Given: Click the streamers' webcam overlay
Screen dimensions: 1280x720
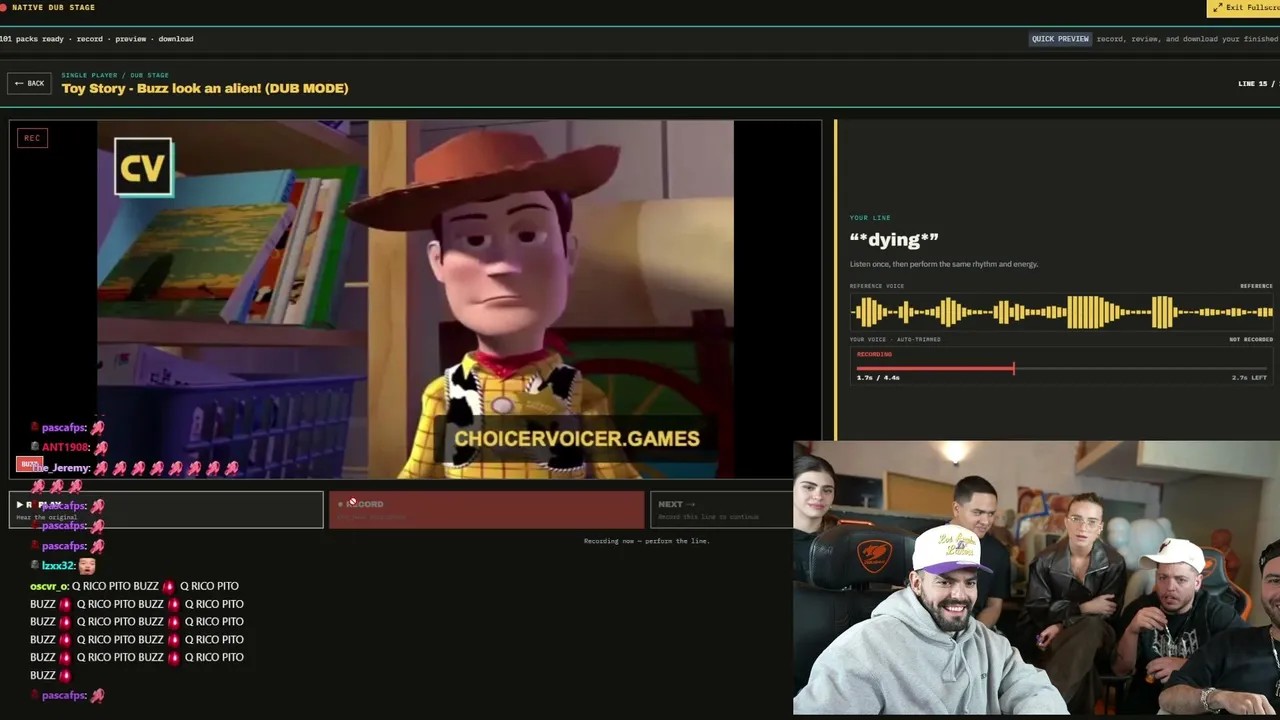Looking at the screenshot, I should 1036,578.
